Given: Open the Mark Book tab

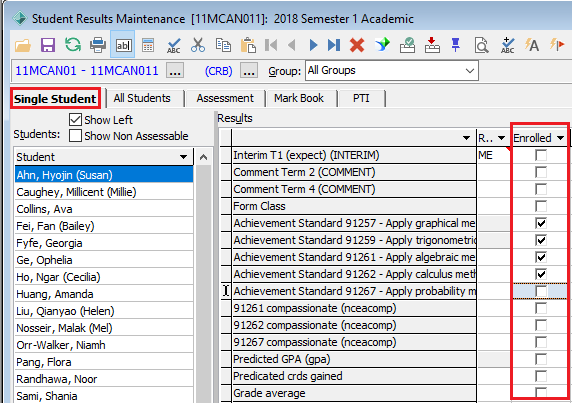Looking at the screenshot, I should tap(299, 98).
